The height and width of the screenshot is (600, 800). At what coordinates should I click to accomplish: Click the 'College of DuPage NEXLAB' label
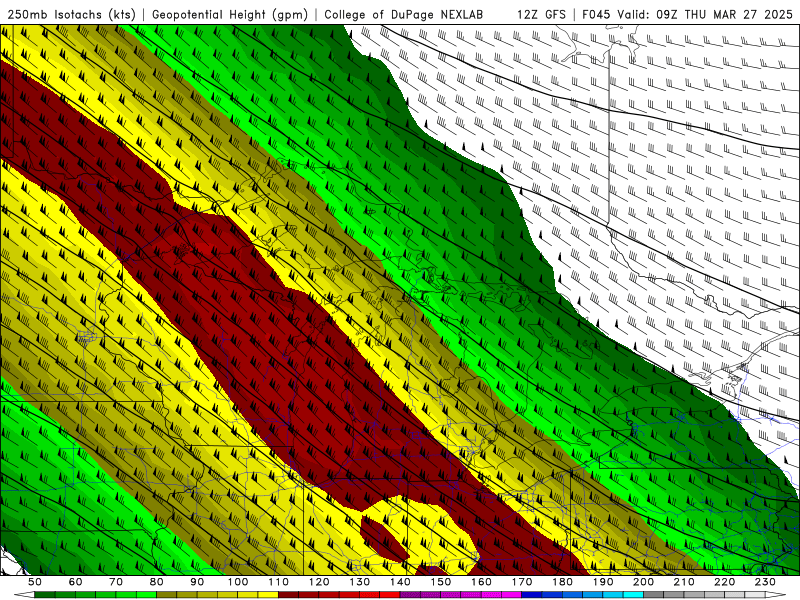coord(404,14)
